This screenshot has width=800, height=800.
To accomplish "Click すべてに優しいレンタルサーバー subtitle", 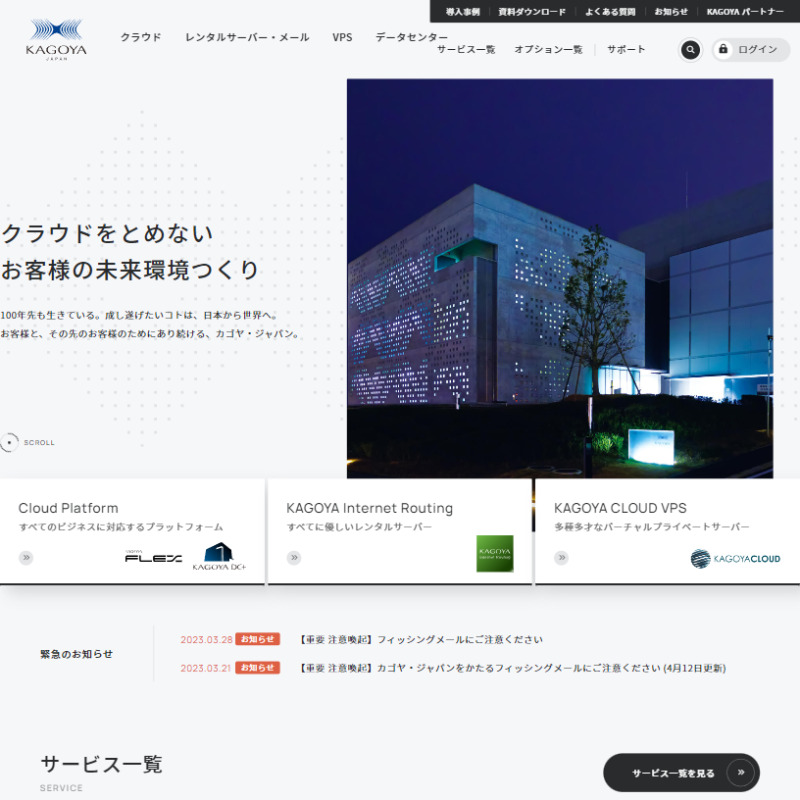I will [x=359, y=527].
